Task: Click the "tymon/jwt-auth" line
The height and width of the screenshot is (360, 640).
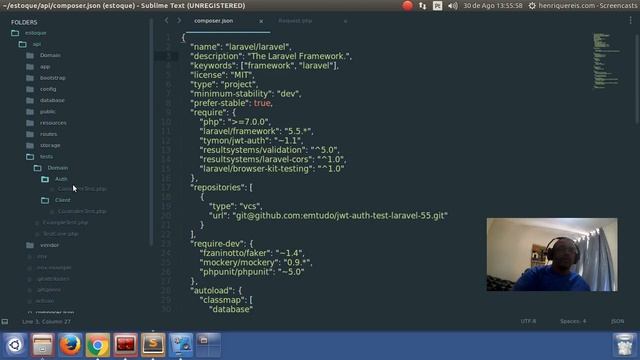Action: 251,141
